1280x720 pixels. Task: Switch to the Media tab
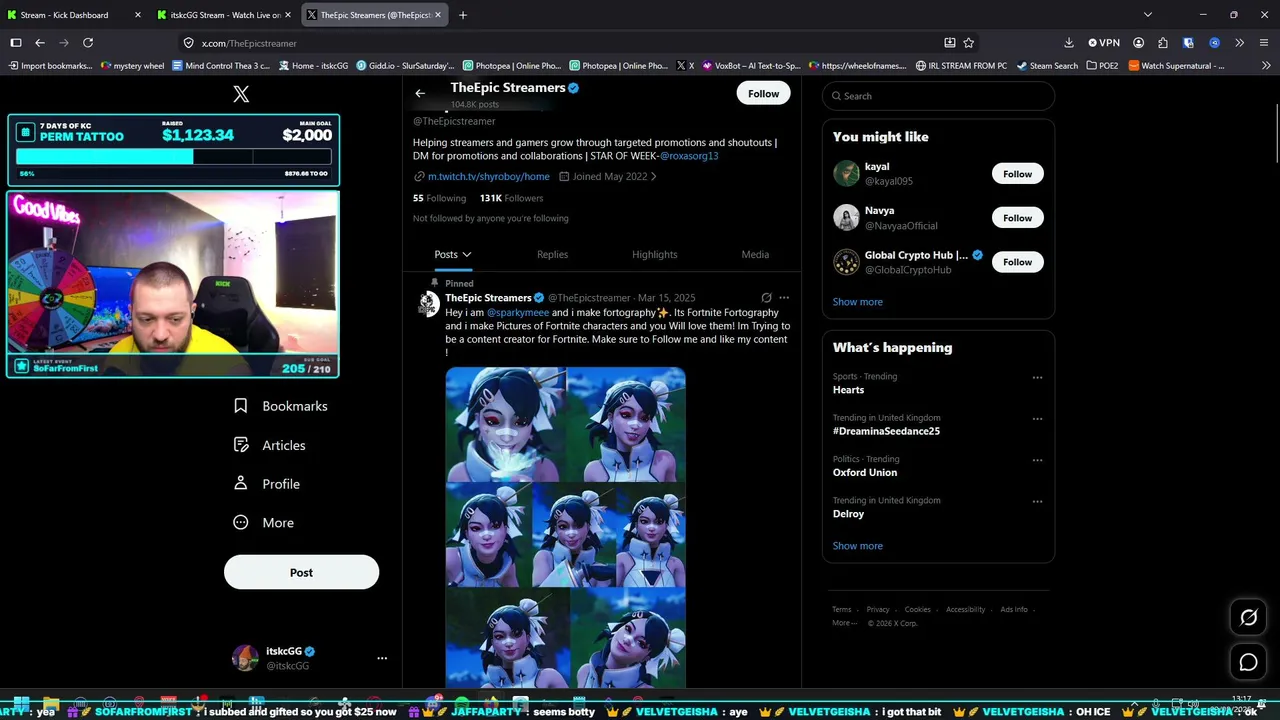(755, 255)
